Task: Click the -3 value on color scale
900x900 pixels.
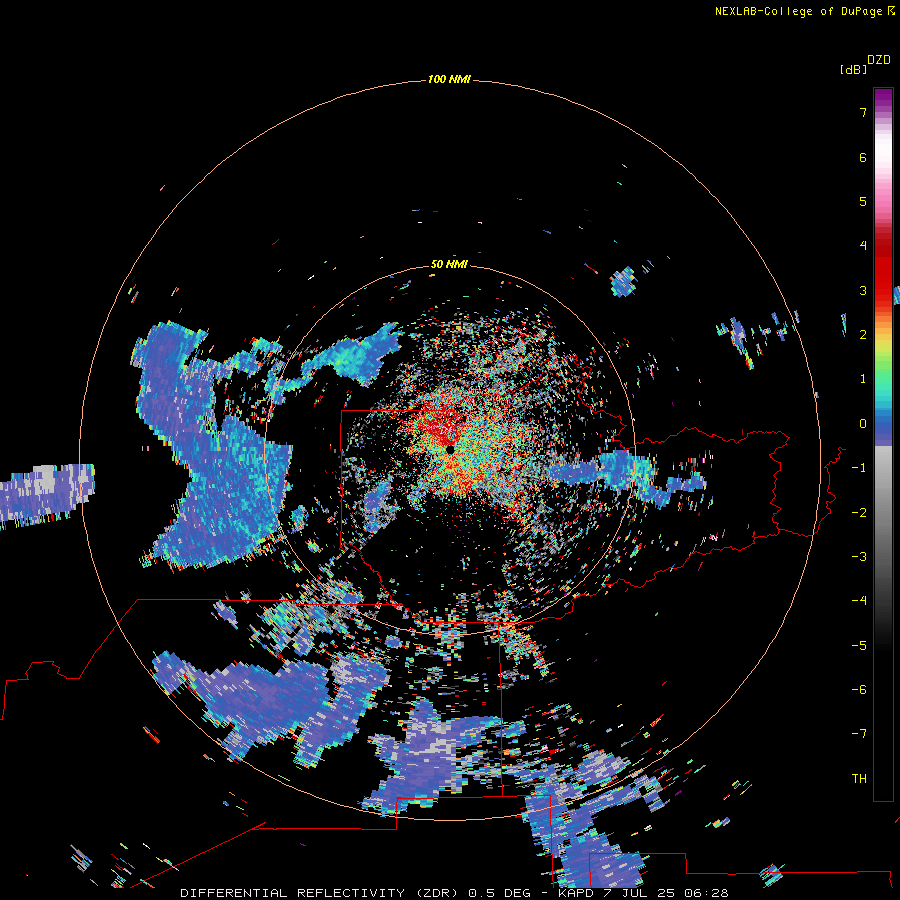Action: [859, 557]
